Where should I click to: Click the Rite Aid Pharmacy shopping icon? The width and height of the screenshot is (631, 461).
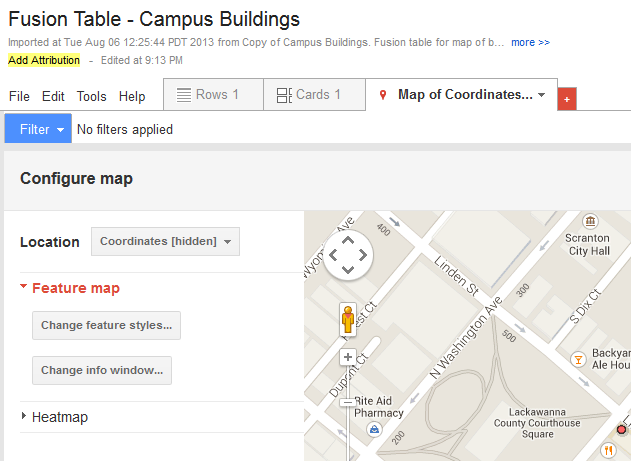coord(374,430)
